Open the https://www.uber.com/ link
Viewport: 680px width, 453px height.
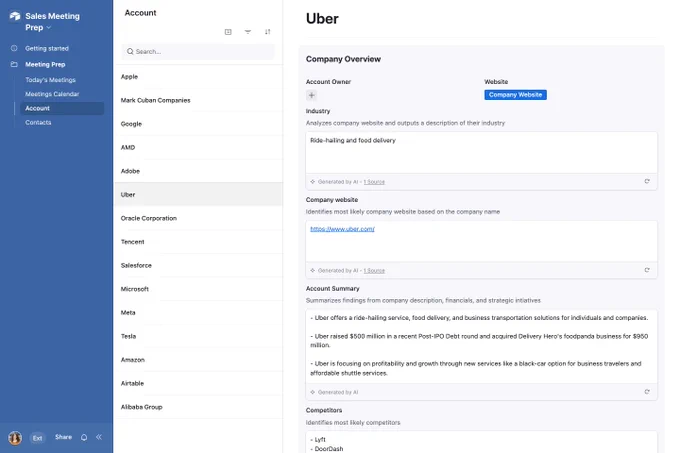click(x=342, y=229)
